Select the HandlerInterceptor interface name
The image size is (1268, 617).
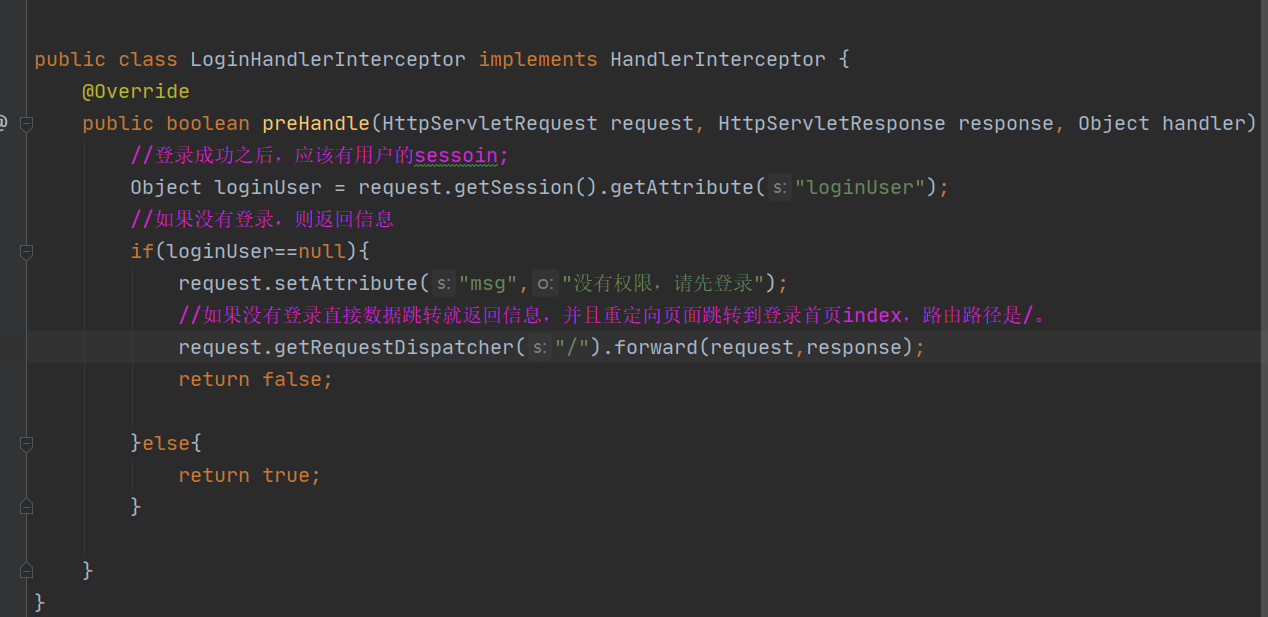pyautogui.click(x=718, y=59)
